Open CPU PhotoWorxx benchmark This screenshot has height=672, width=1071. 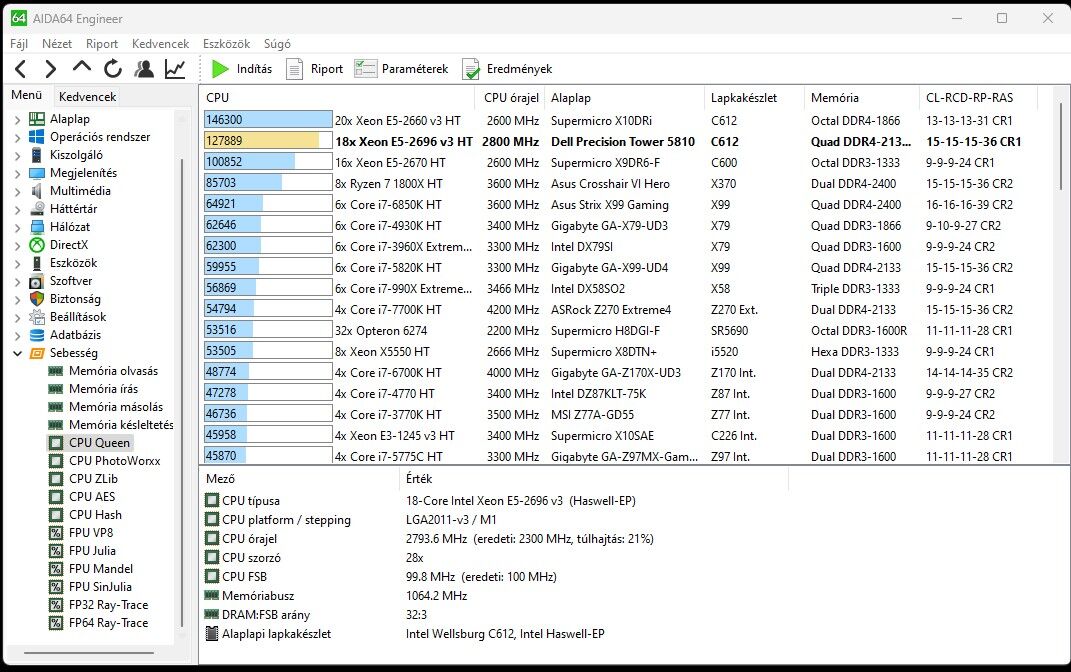click(114, 461)
